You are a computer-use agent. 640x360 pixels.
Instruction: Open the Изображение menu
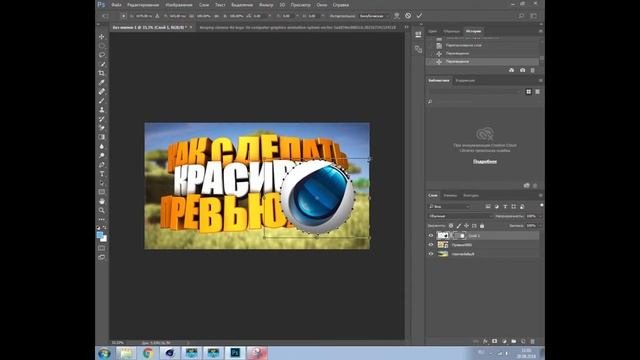click(179, 5)
